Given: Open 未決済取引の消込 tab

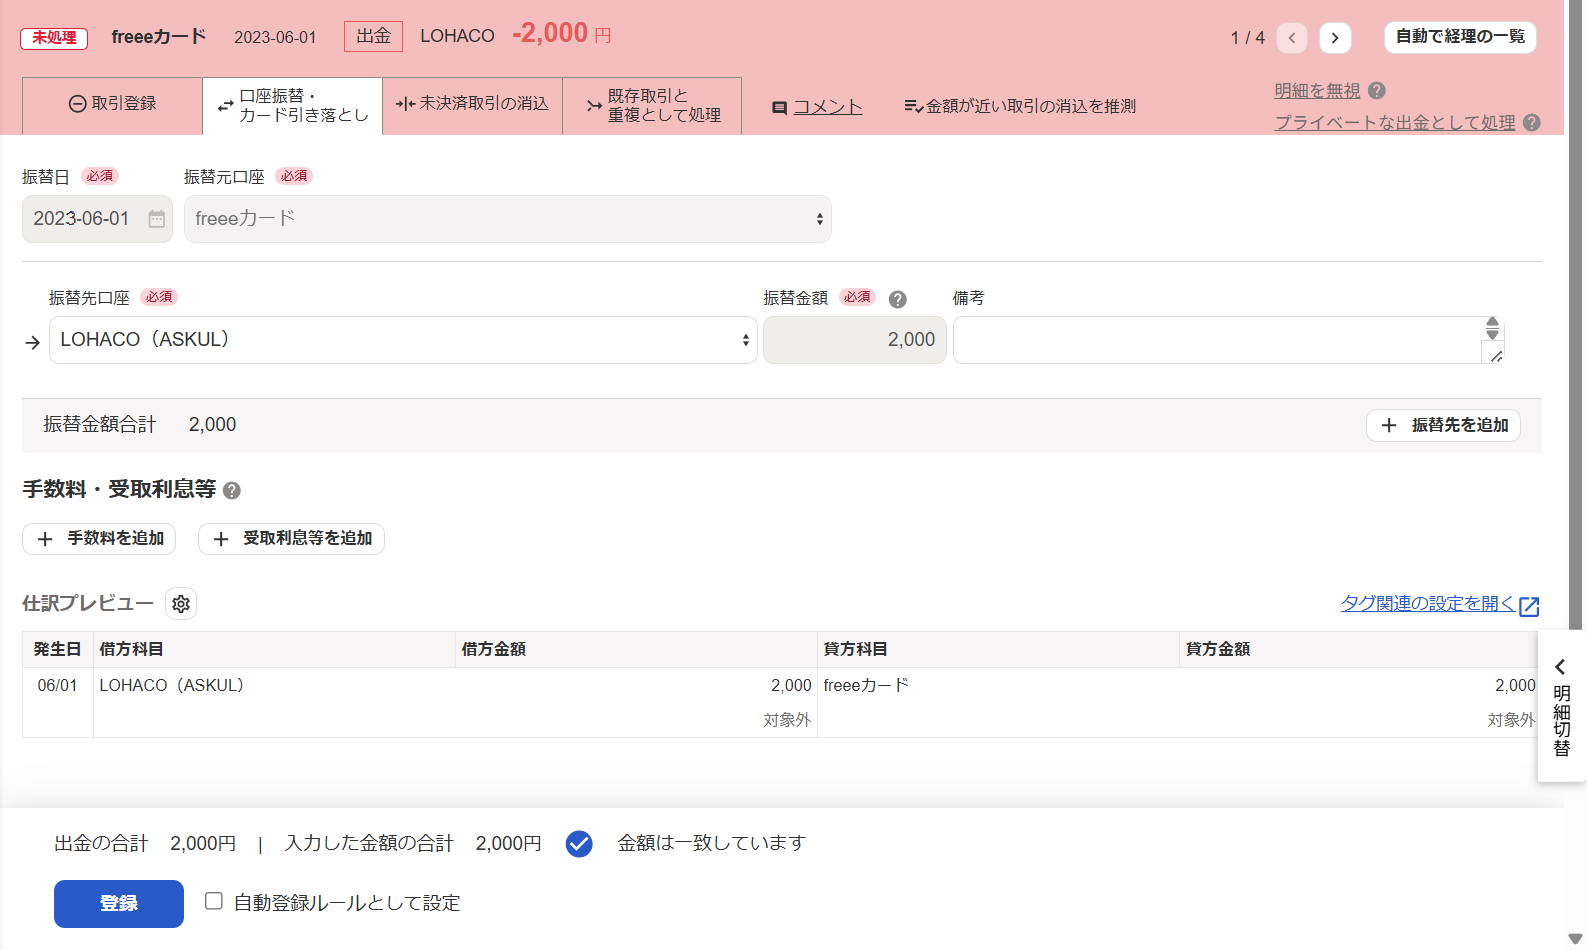Looking at the screenshot, I should [473, 105].
